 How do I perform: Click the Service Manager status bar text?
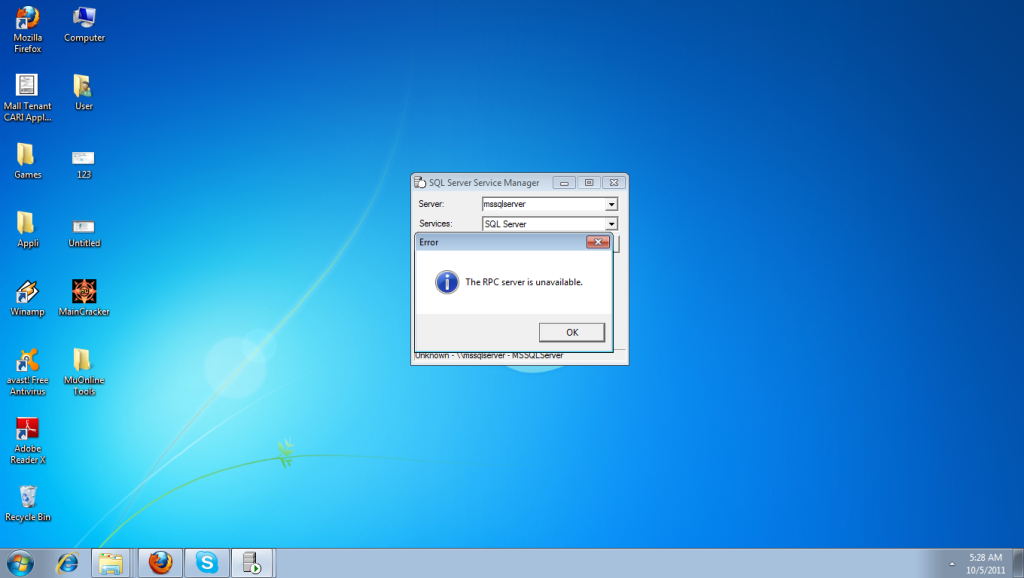(x=488, y=356)
